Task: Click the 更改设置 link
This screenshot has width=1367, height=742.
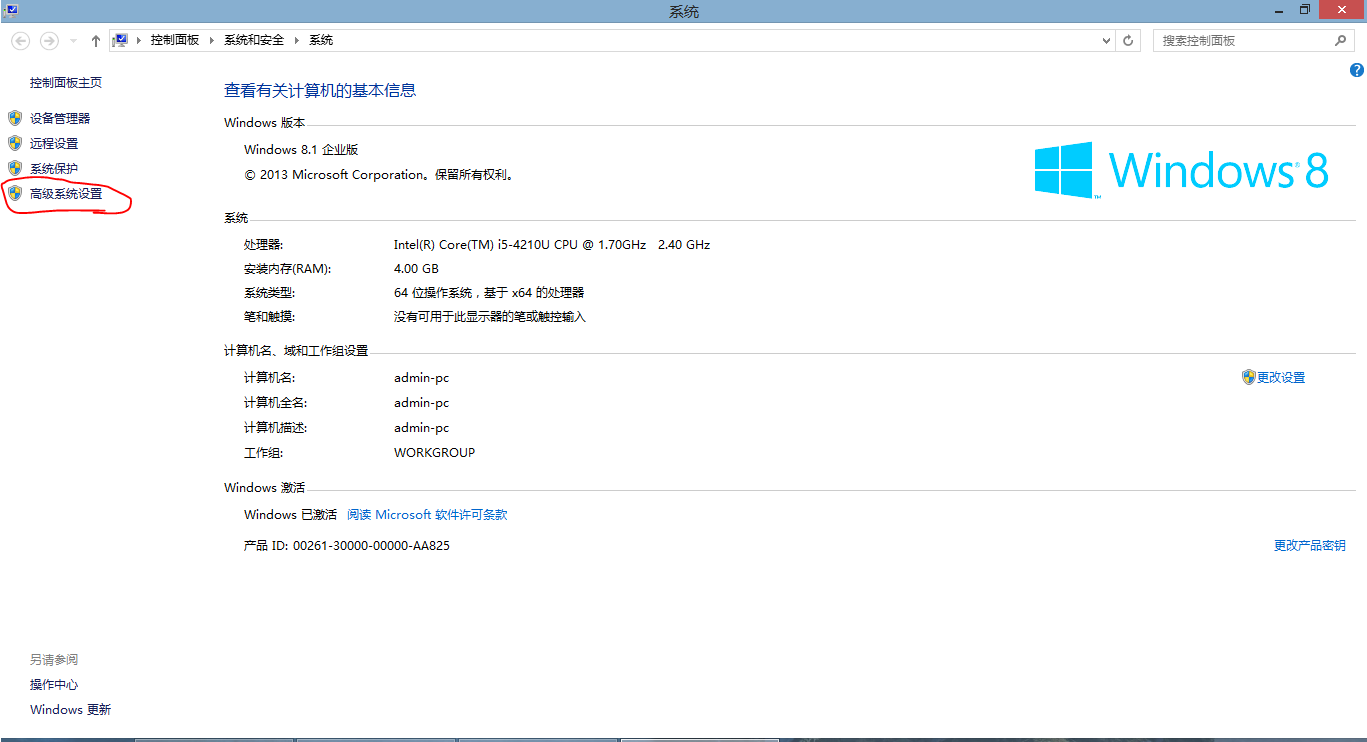Action: pos(1281,378)
